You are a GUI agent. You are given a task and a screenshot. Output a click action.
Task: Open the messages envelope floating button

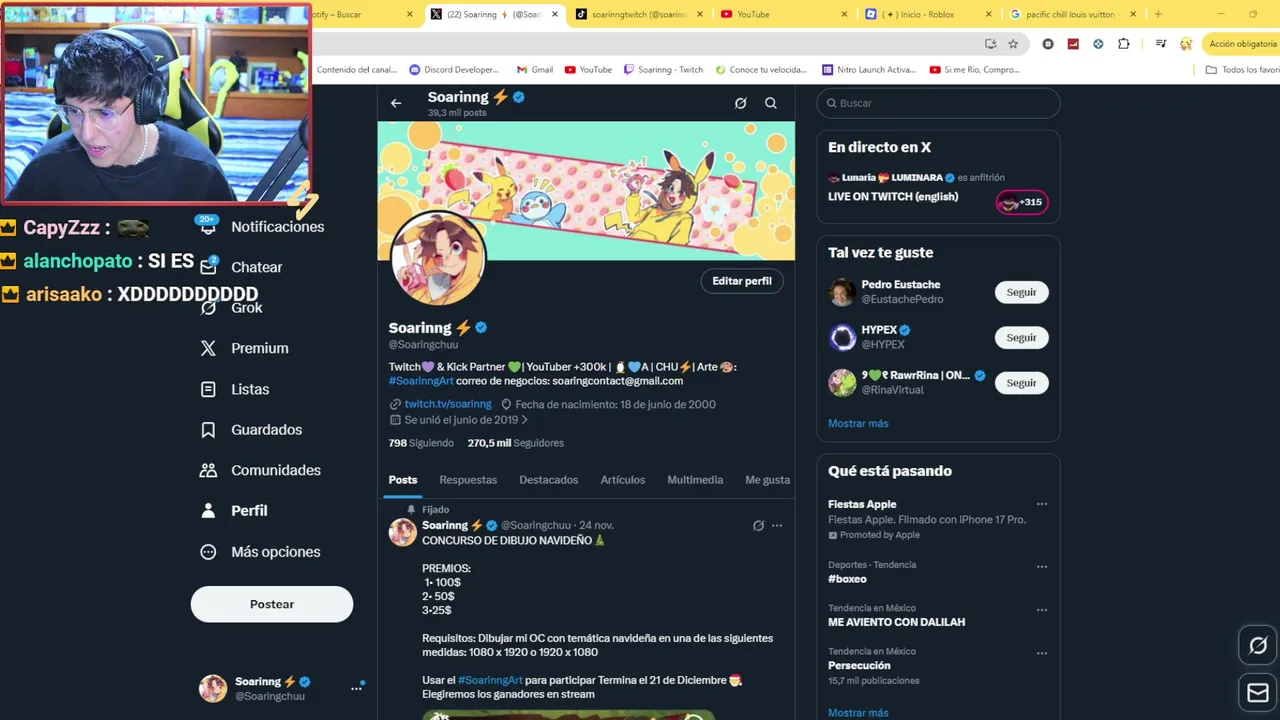[x=1258, y=692]
